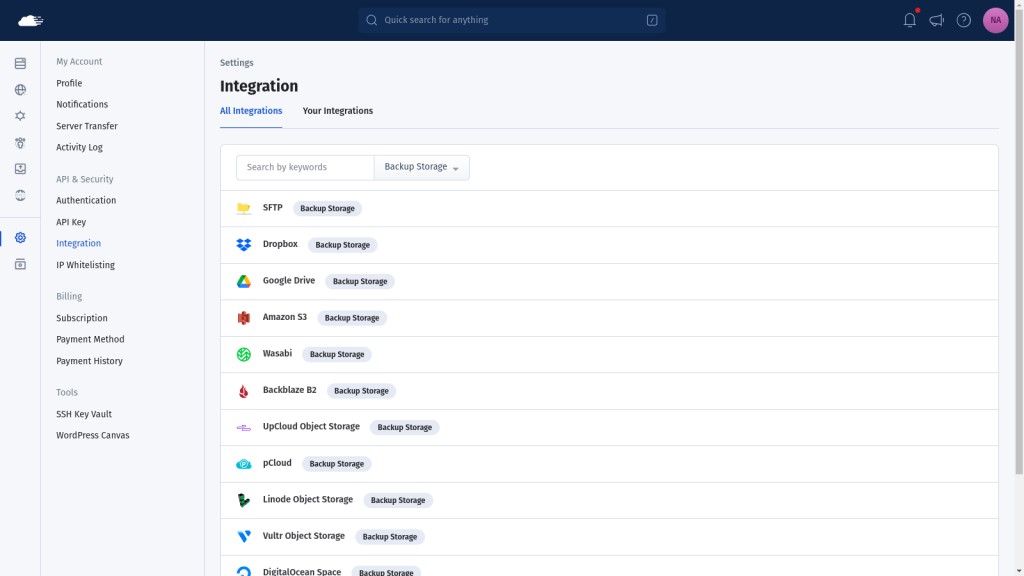
Task: Open the Authentication settings link
Action: [x=86, y=200]
